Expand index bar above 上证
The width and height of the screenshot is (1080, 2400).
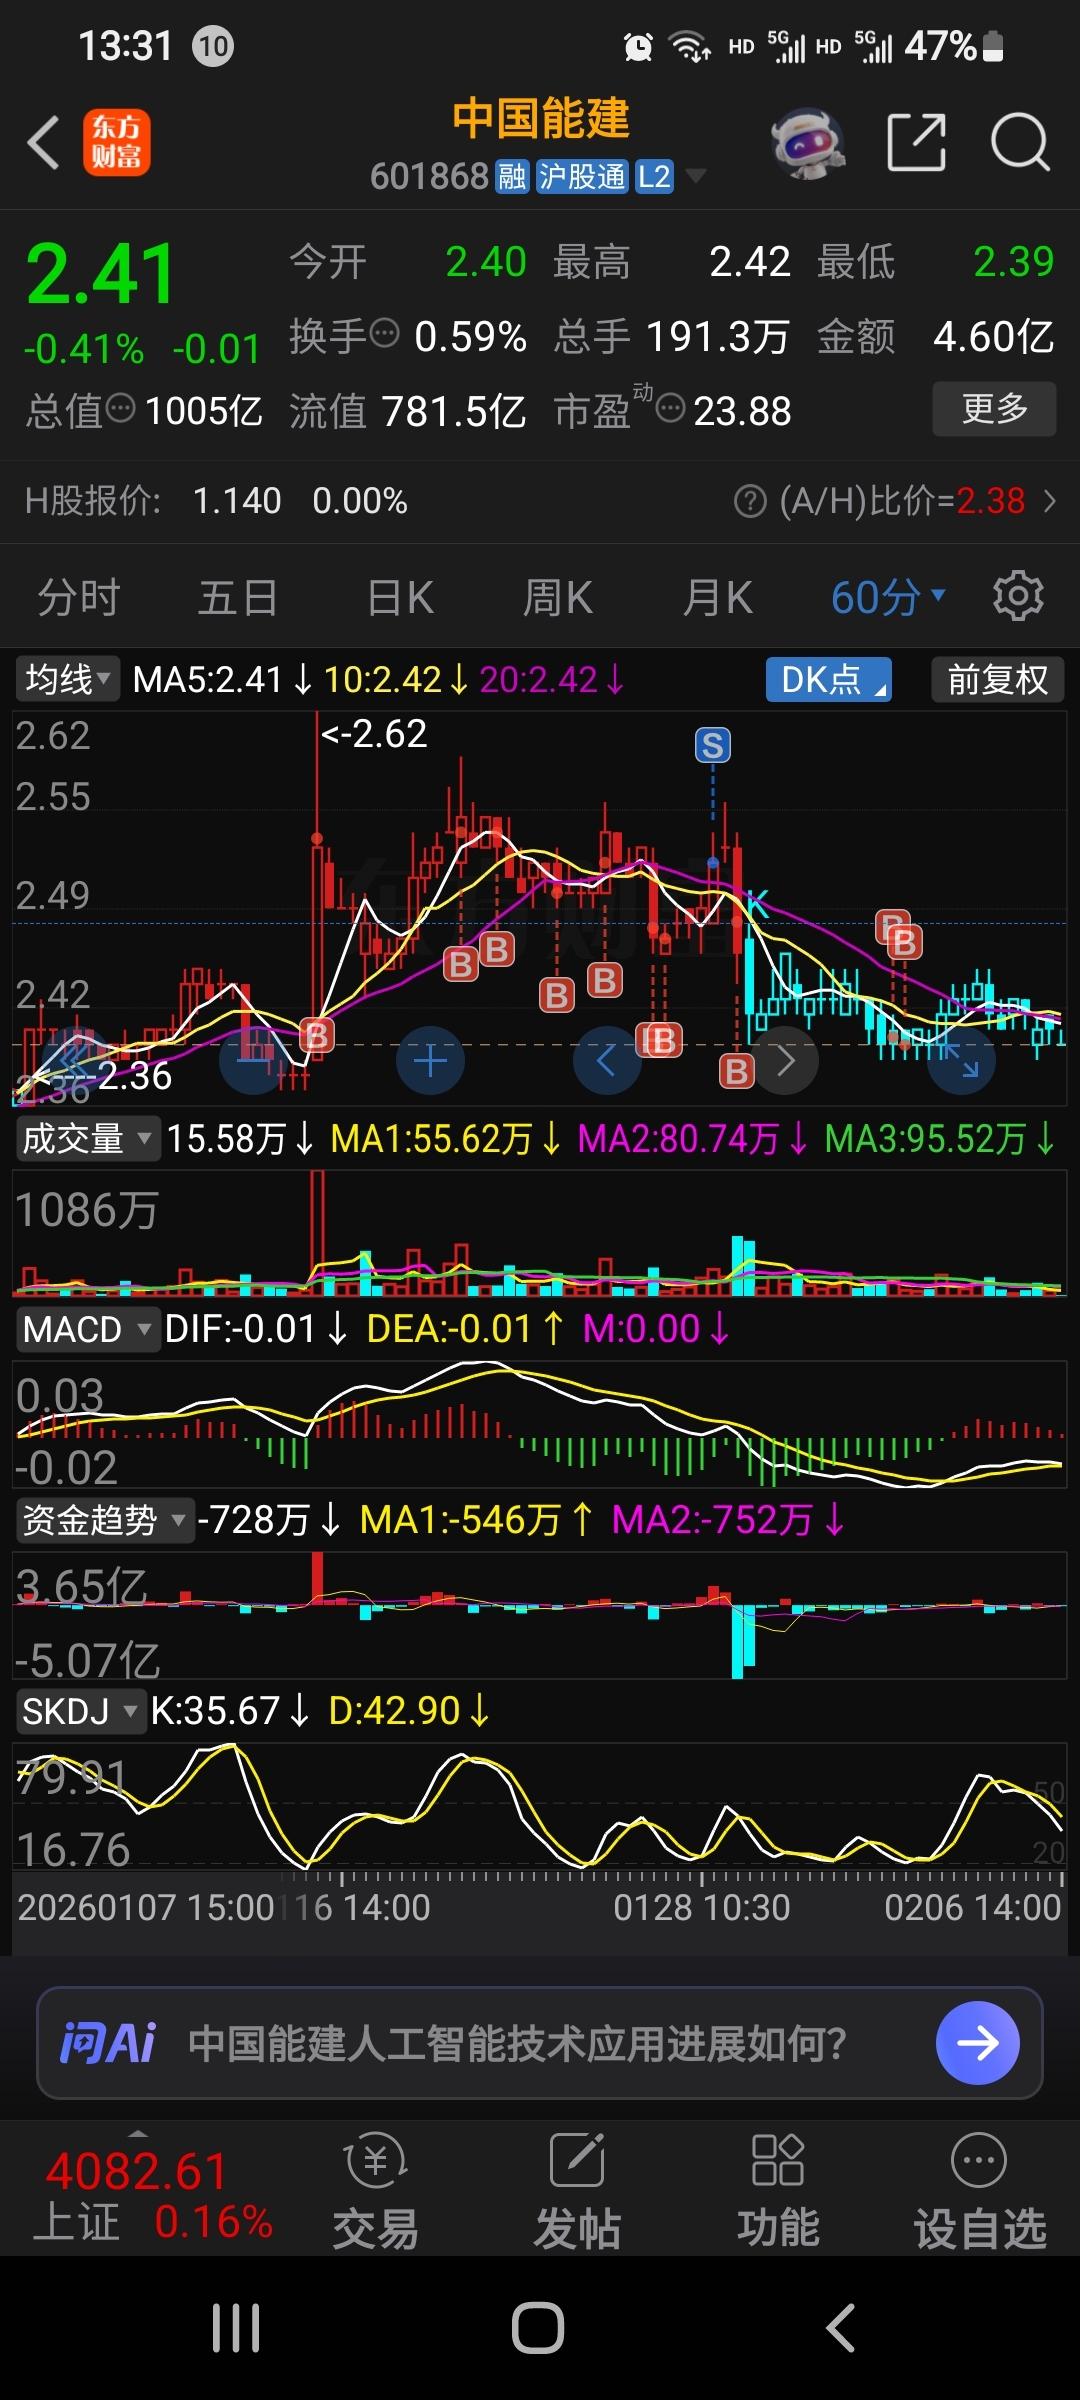coord(138,2133)
